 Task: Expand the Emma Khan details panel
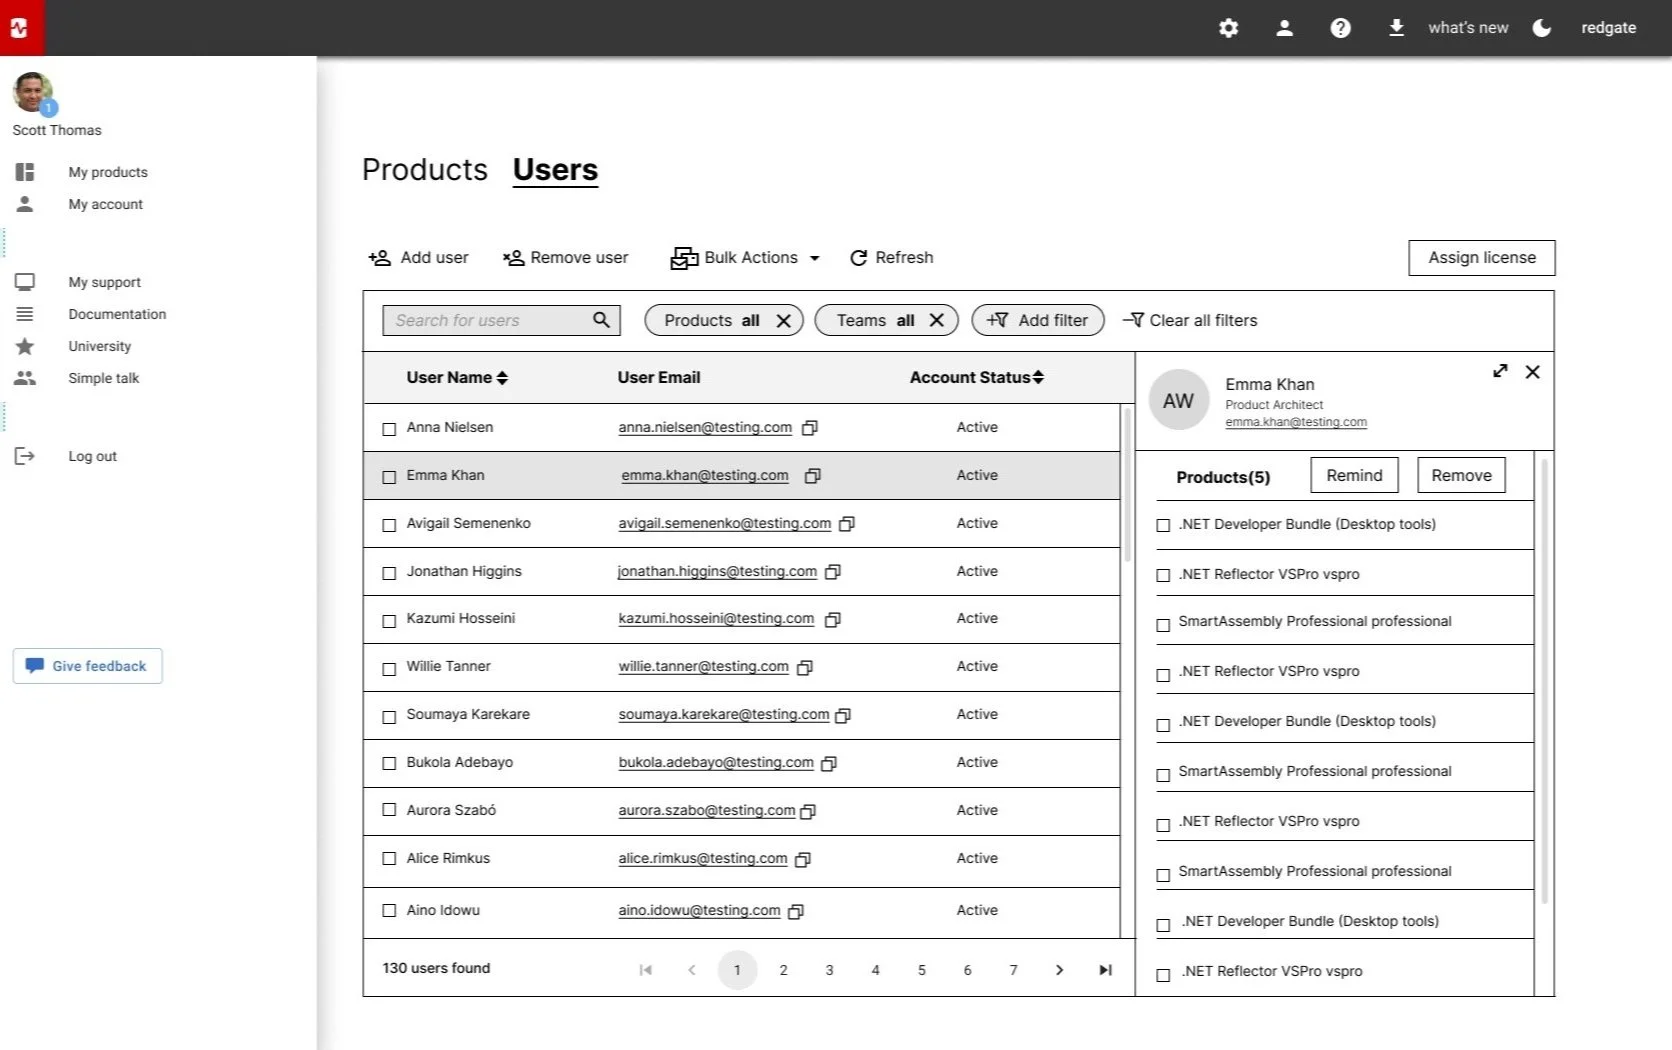1500,371
